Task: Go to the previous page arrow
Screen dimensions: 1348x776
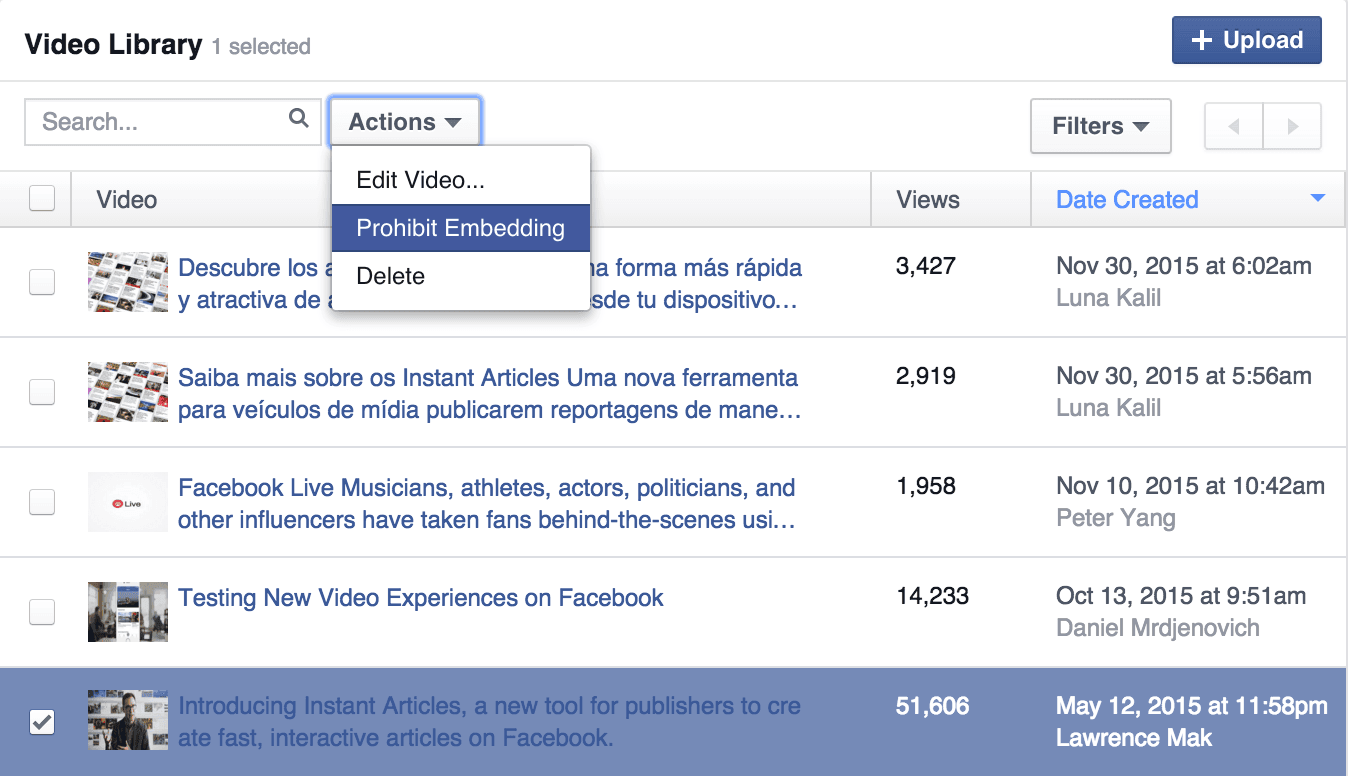Action: coord(1234,127)
